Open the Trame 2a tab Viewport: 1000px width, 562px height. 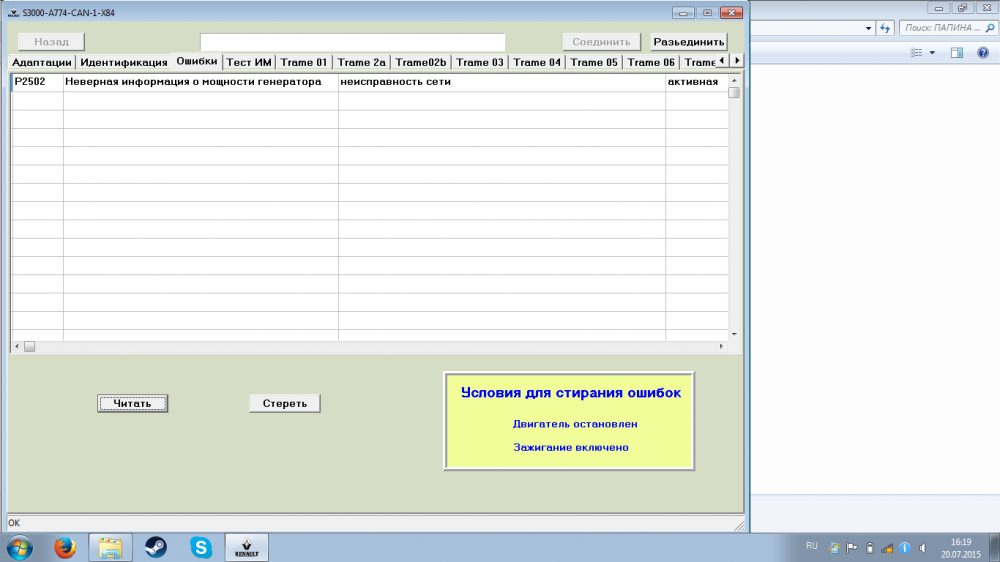coord(362,62)
